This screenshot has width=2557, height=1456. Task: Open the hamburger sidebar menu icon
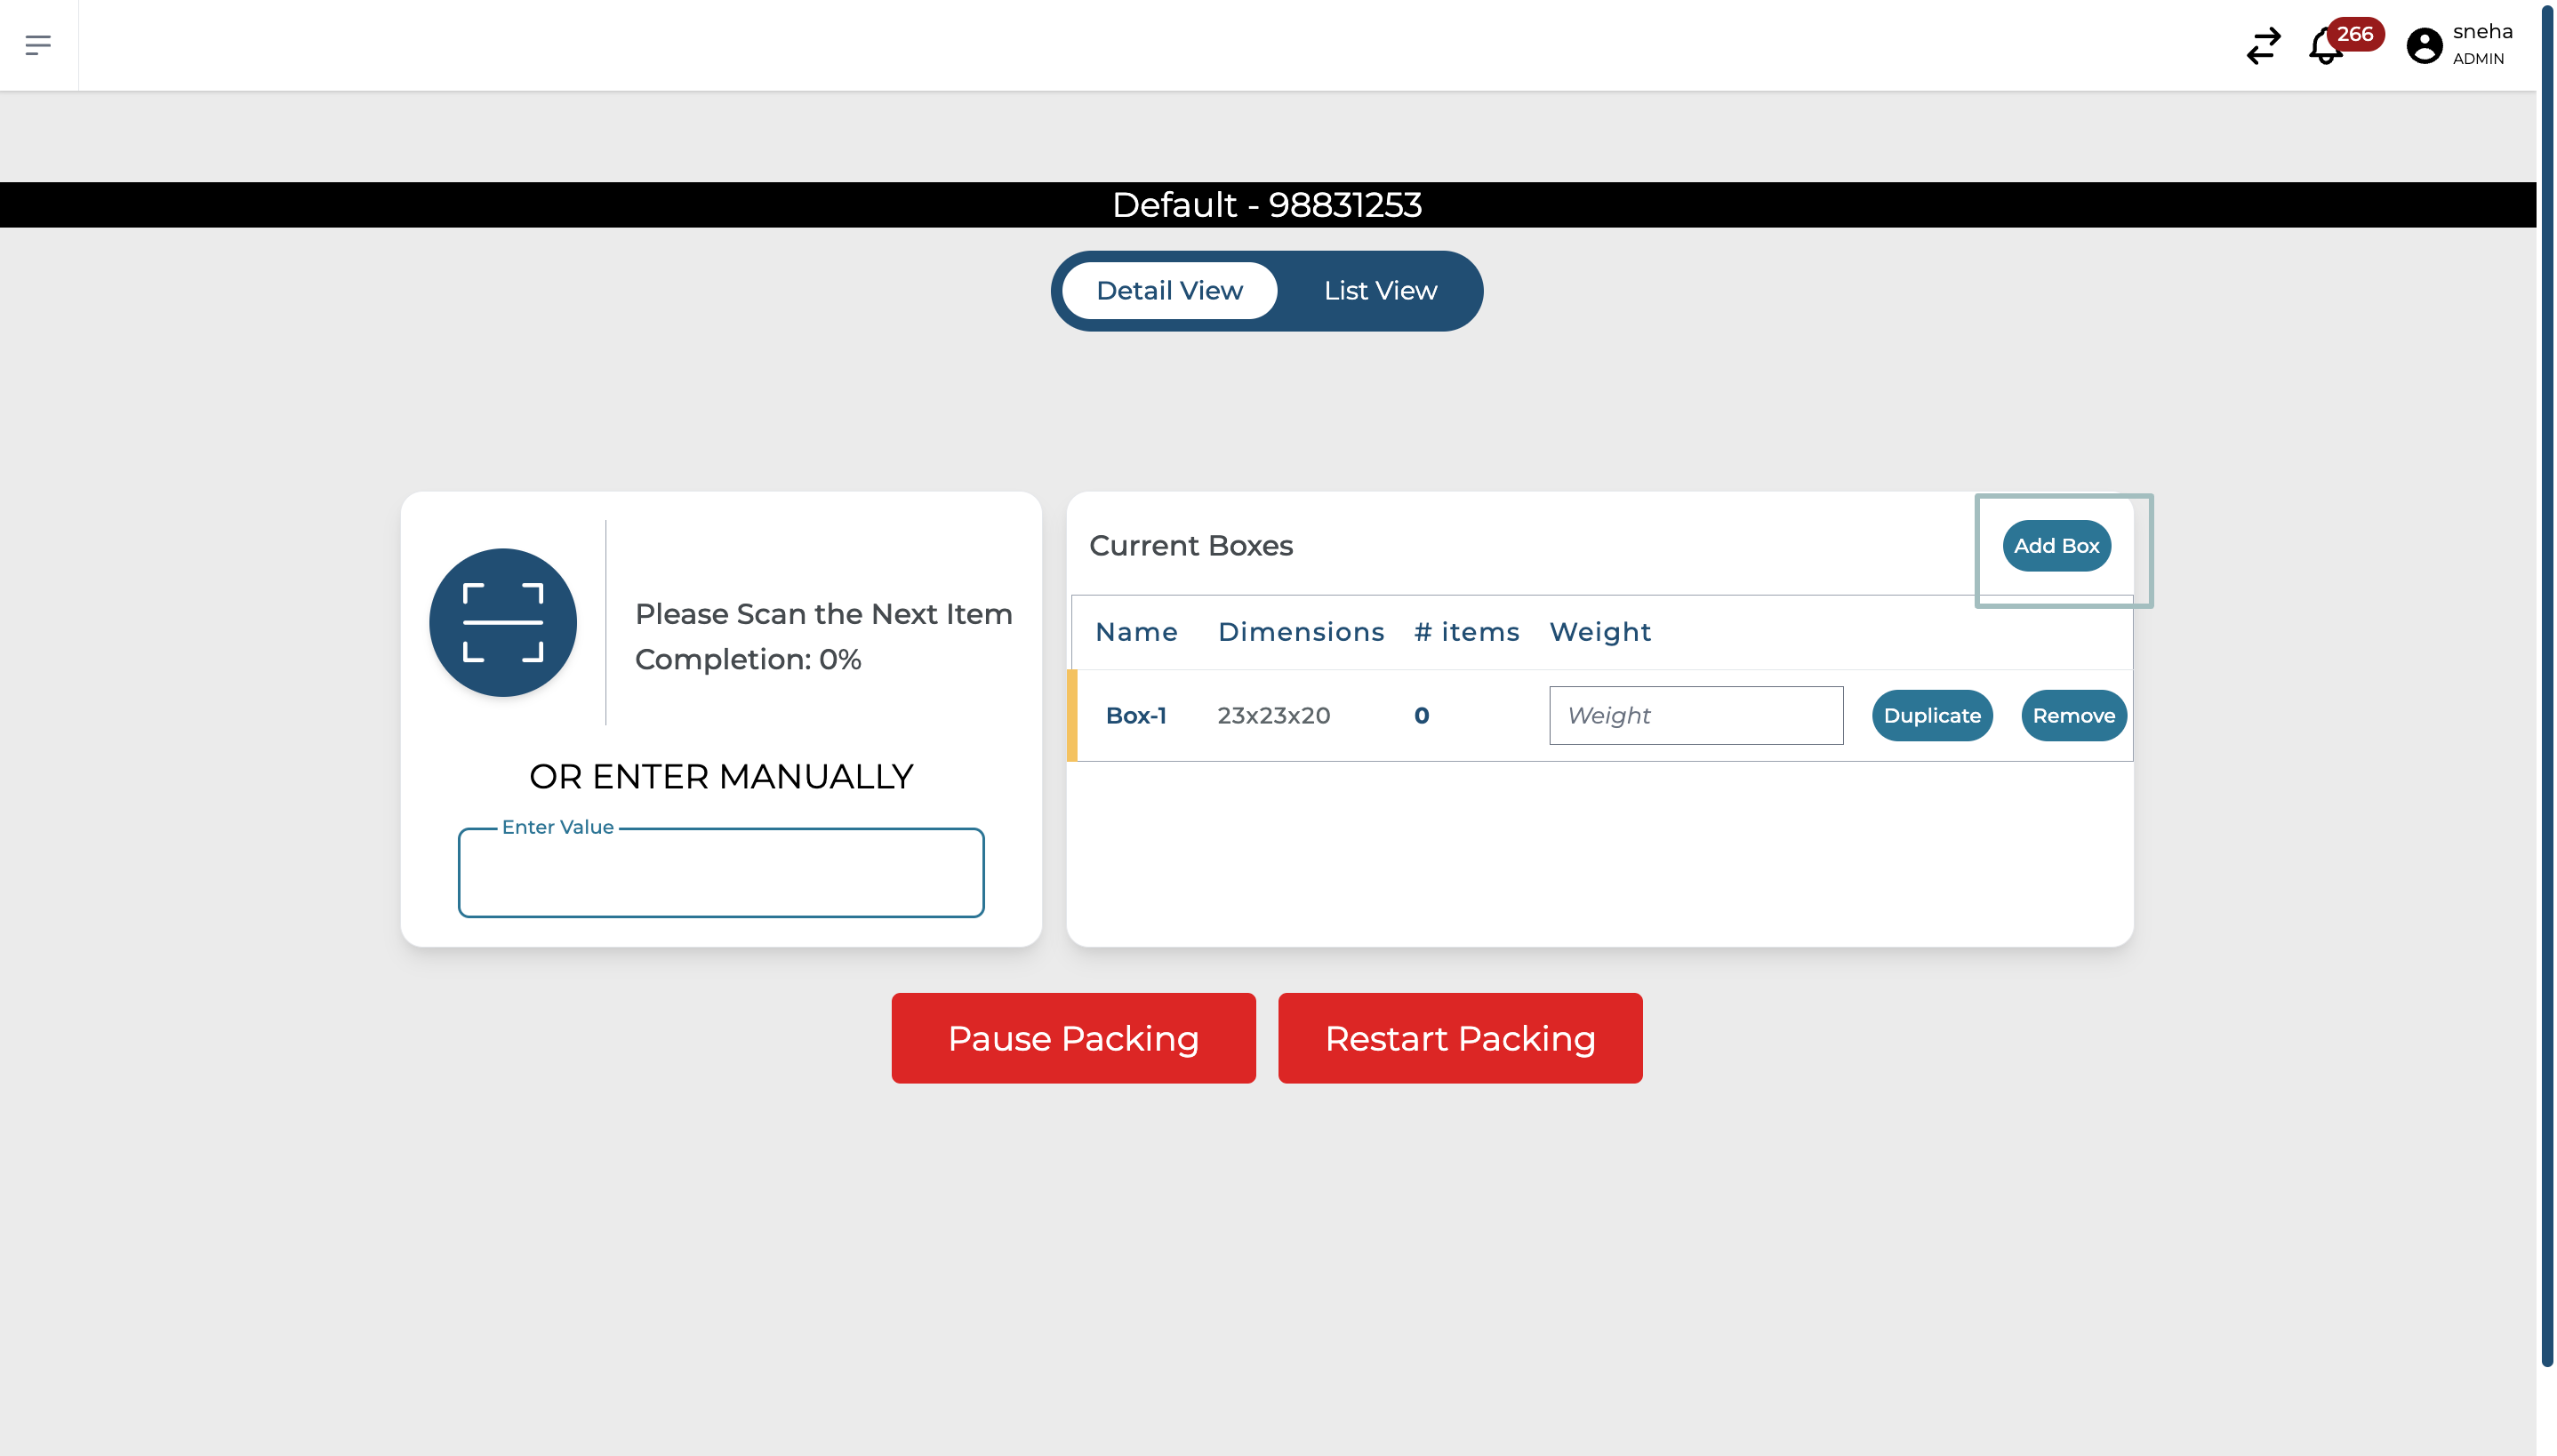tap(38, 45)
